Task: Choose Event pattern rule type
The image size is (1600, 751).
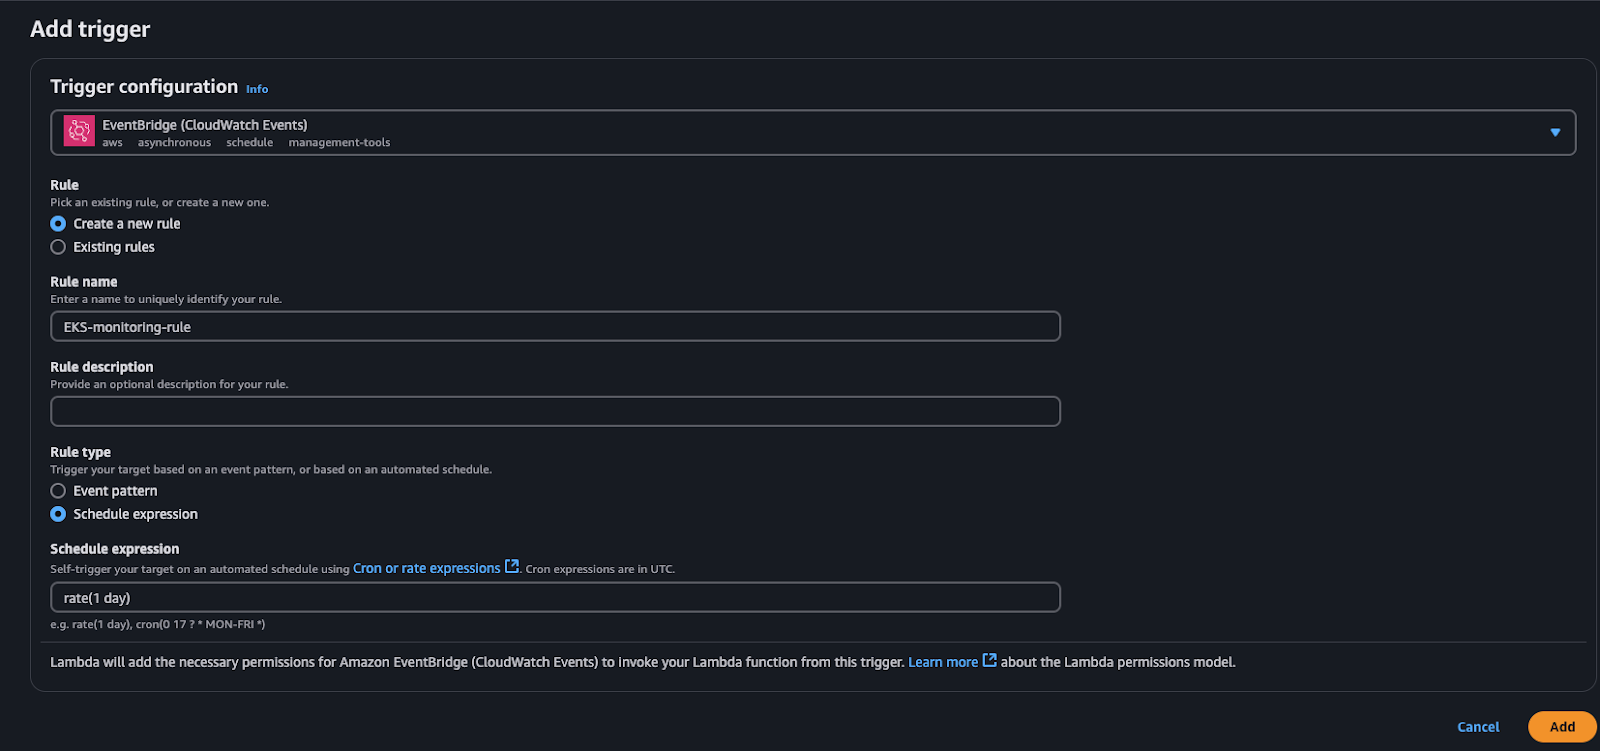Action: point(58,491)
